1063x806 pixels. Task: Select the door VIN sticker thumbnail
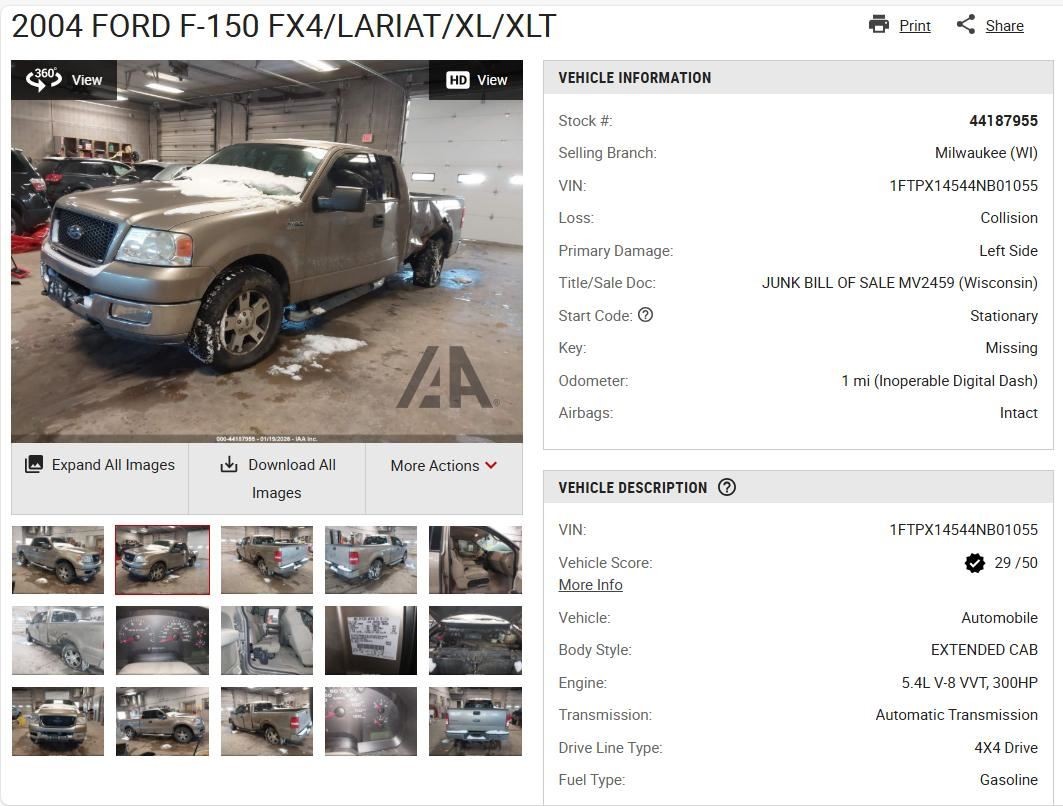371,641
